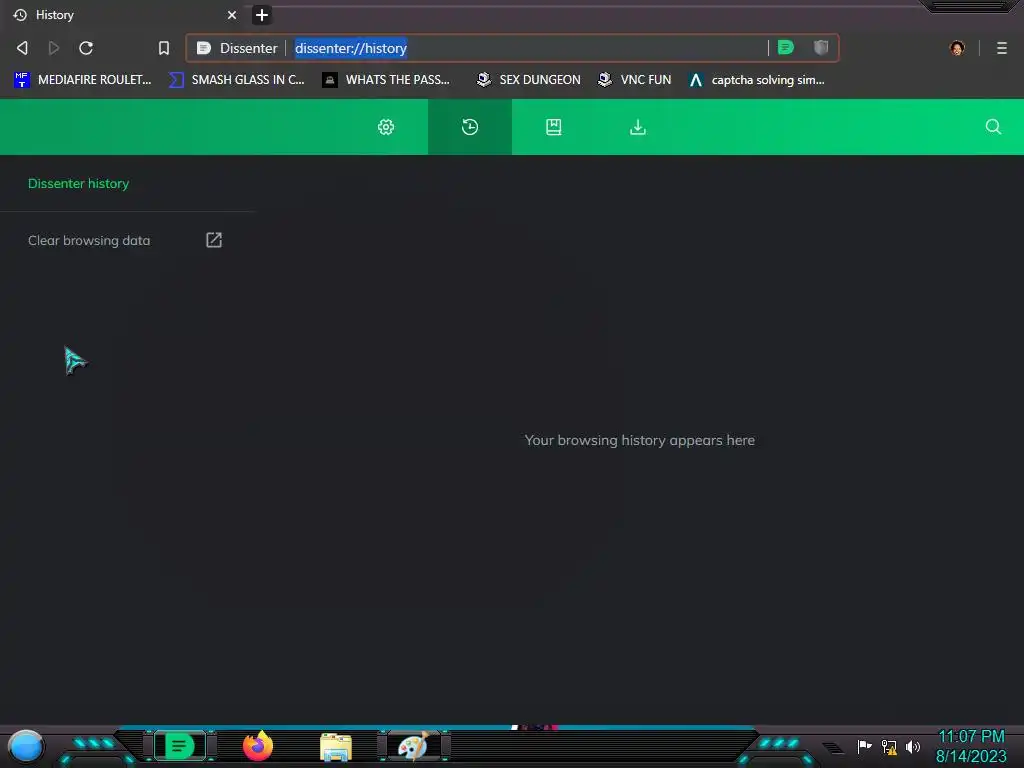The width and height of the screenshot is (1024, 768).
Task: Open the browser hamburger menu
Action: tap(1002, 48)
